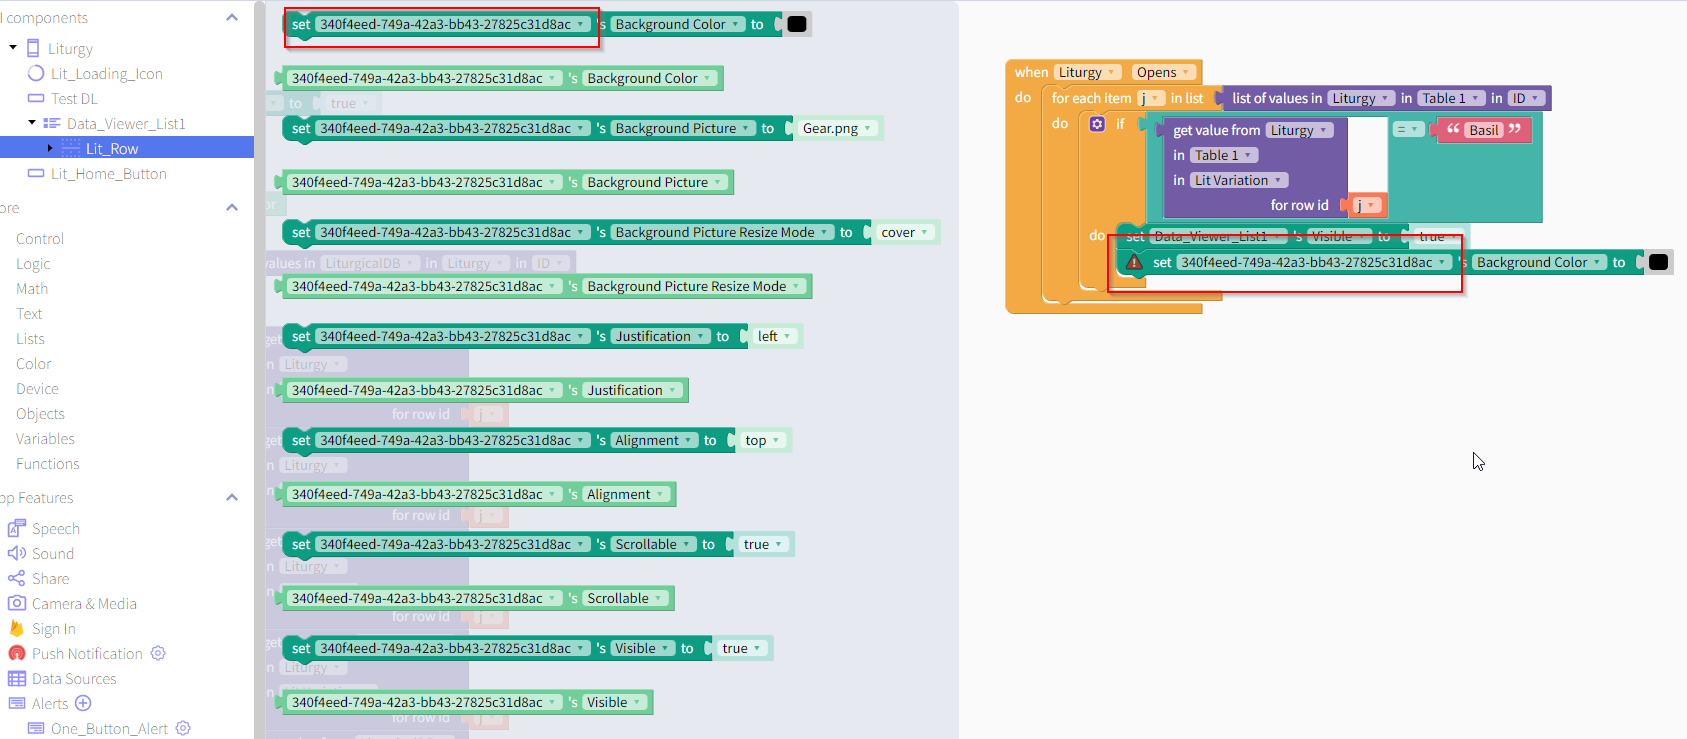
Task: Click the Camera & Media camera icon
Action: click(16, 603)
